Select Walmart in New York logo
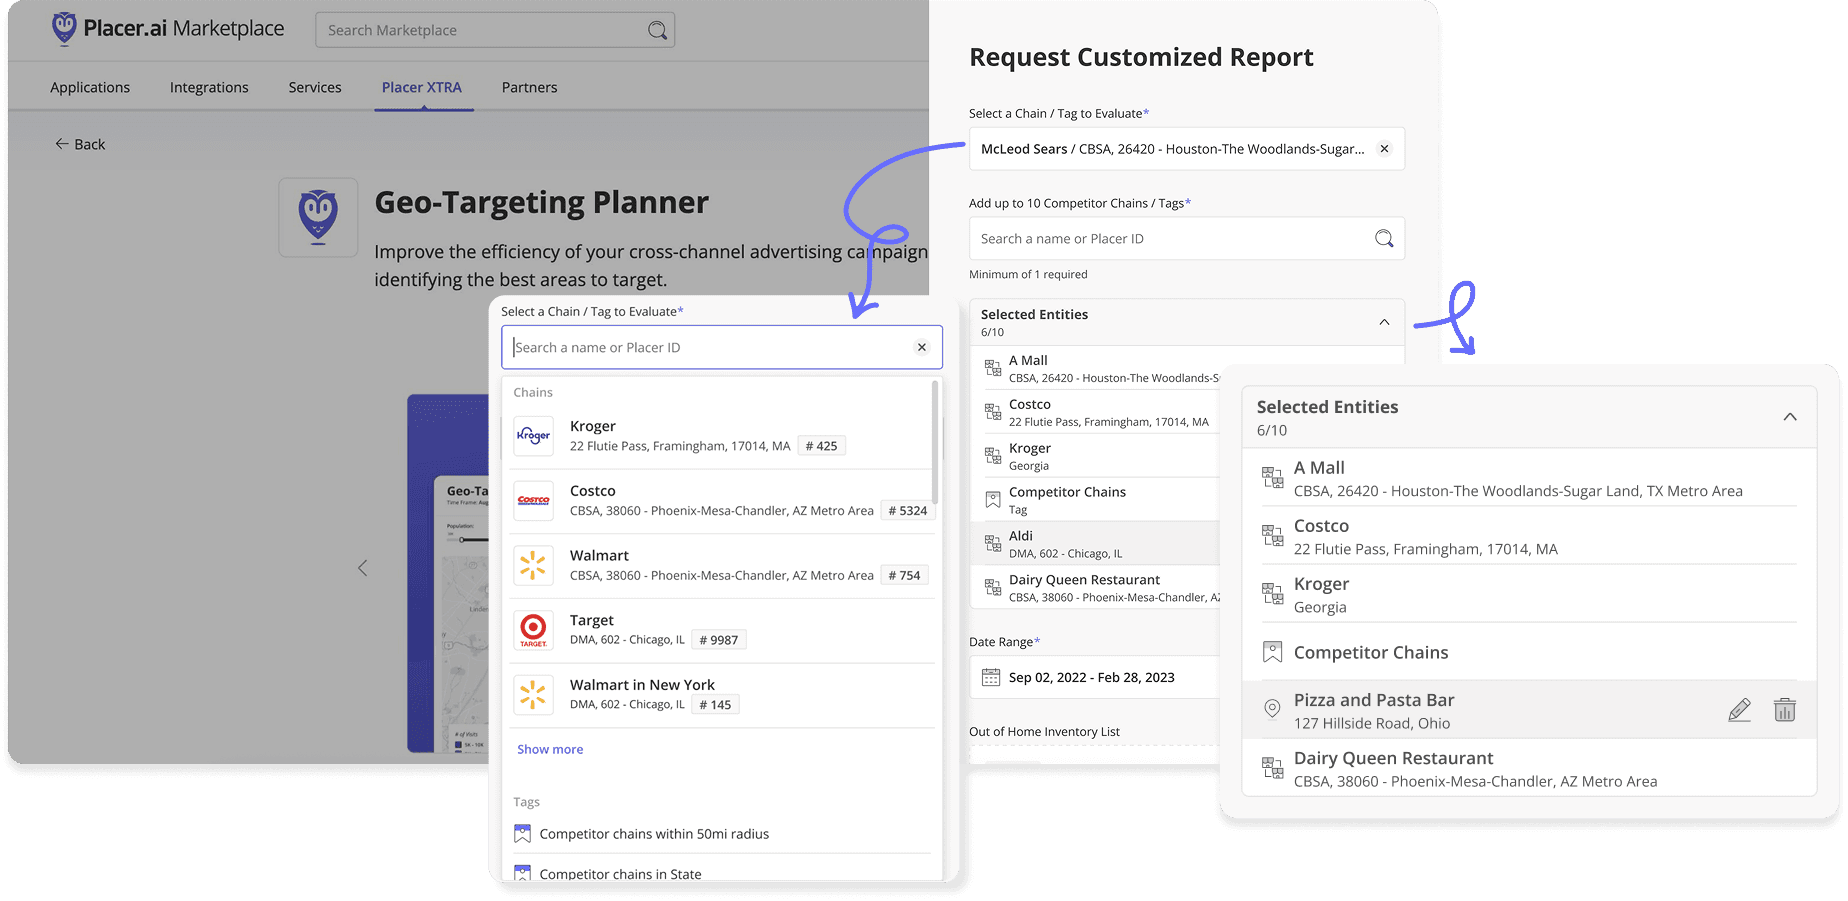 pyautogui.click(x=534, y=694)
